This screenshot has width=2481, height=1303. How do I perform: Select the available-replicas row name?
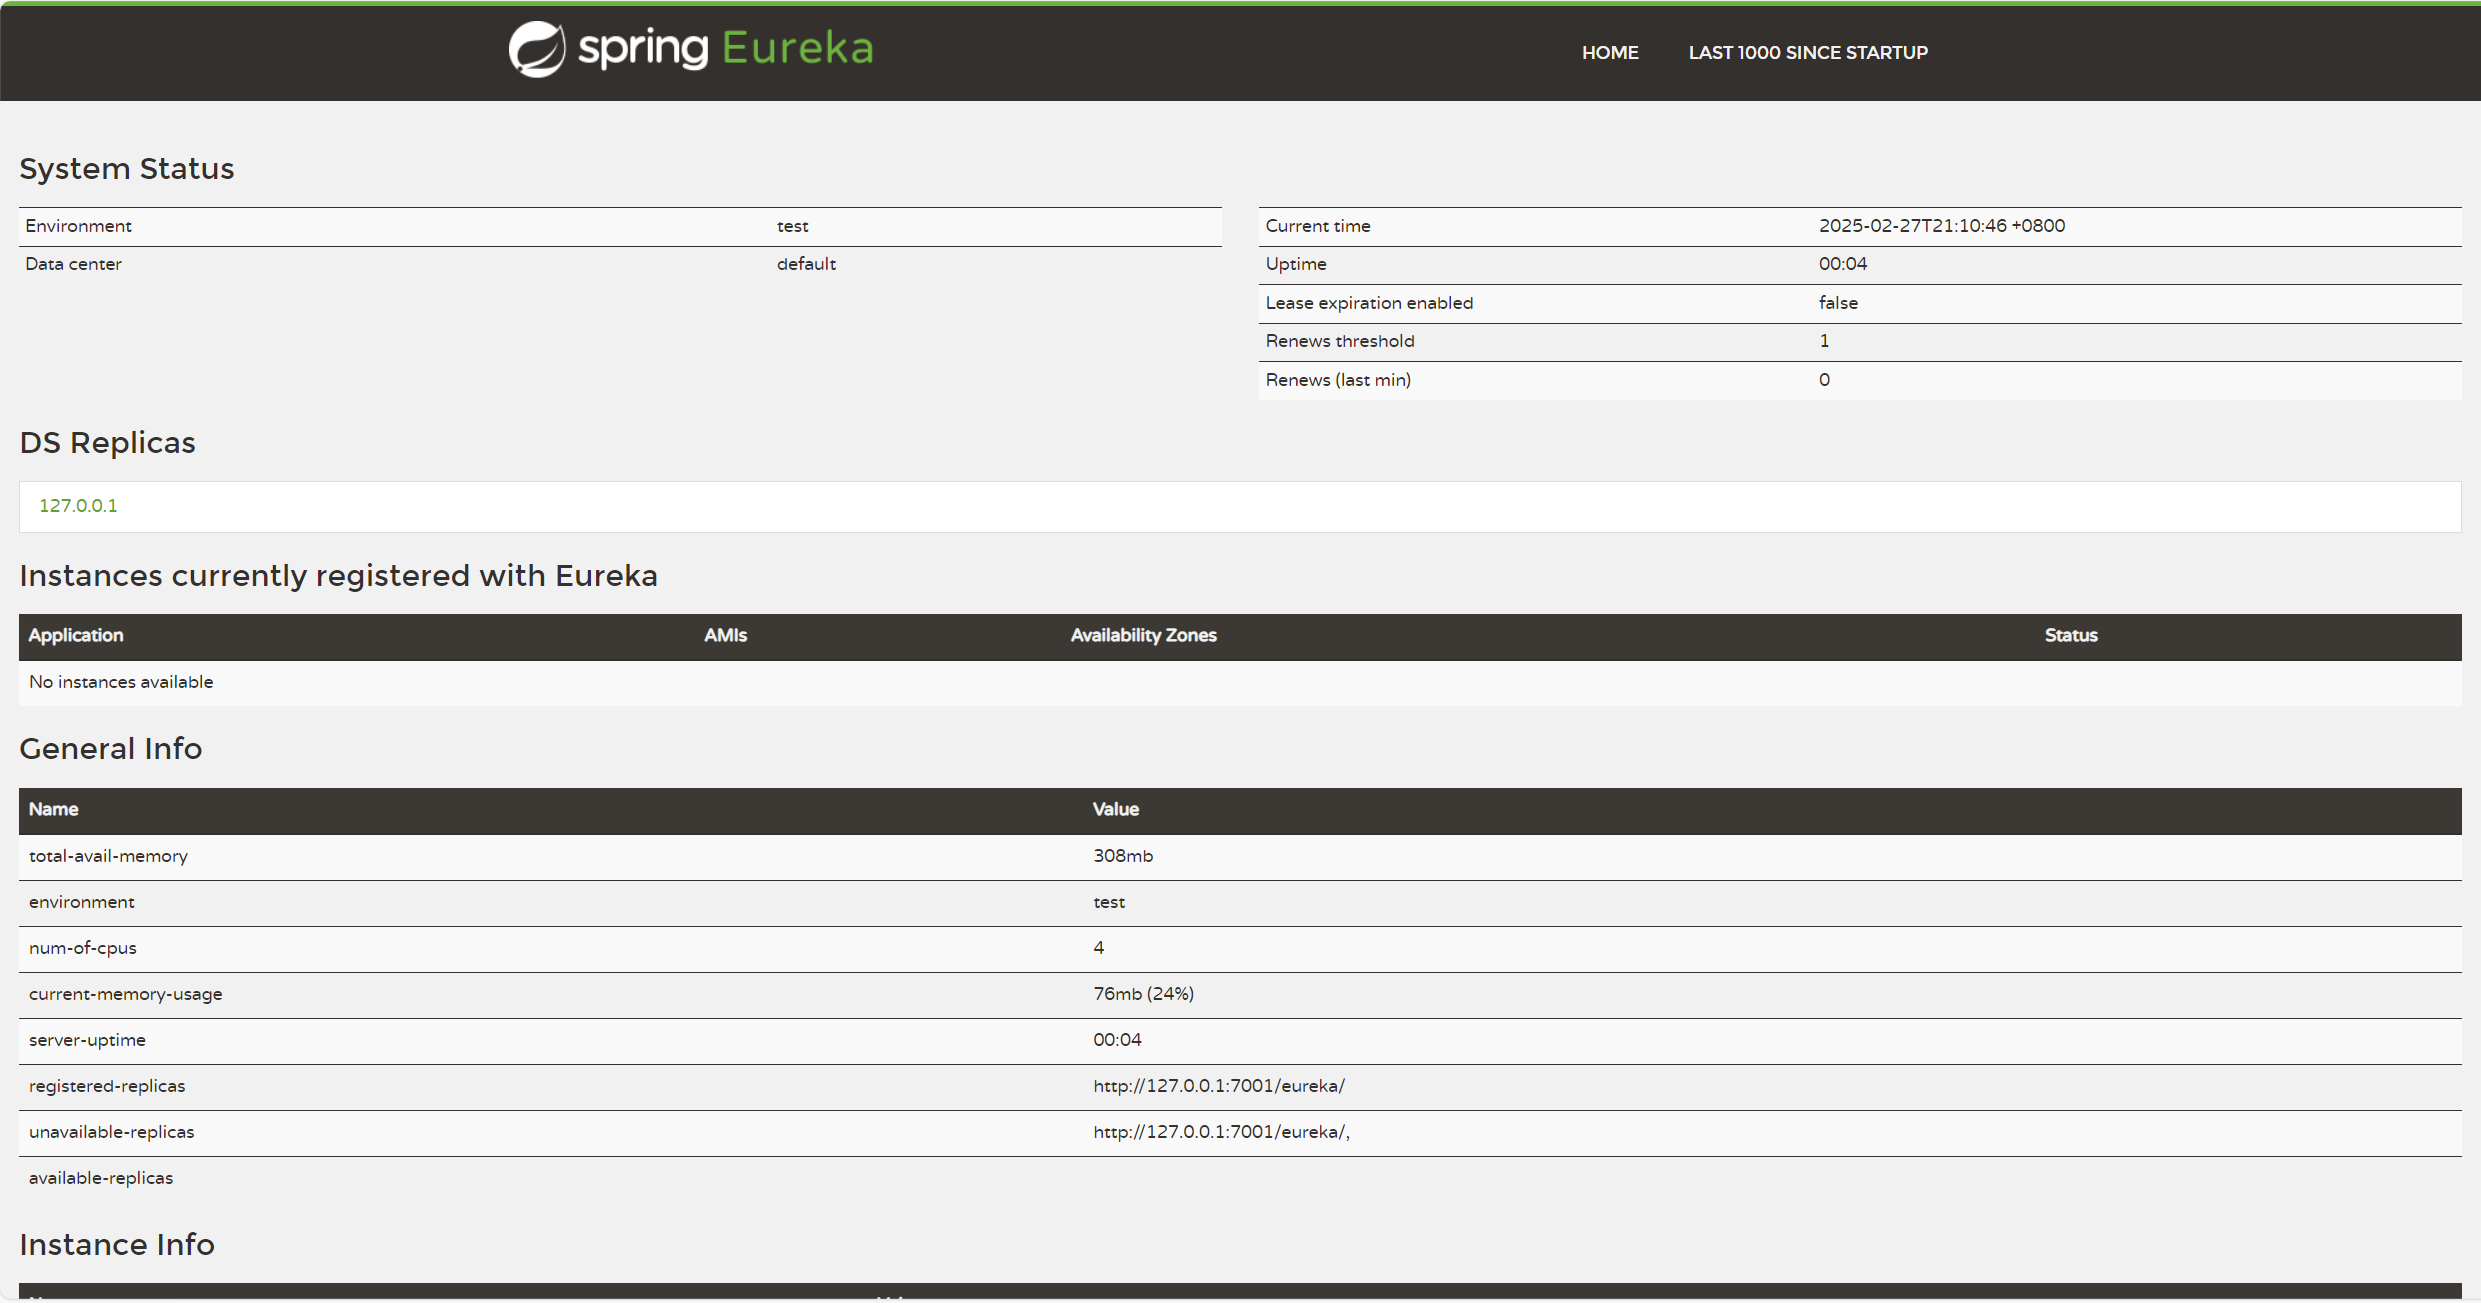click(101, 1179)
